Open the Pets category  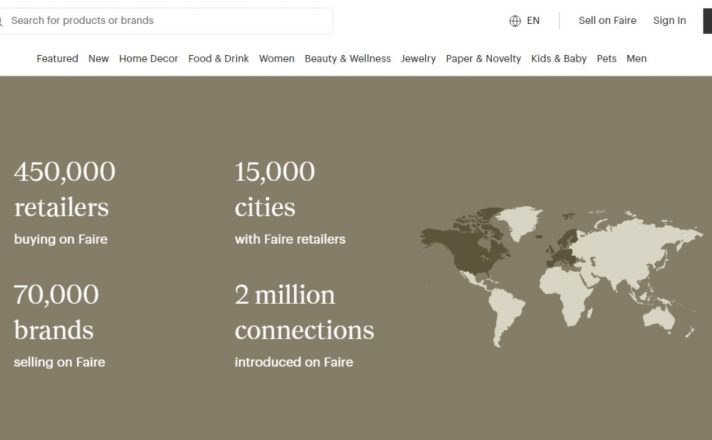[x=606, y=59]
